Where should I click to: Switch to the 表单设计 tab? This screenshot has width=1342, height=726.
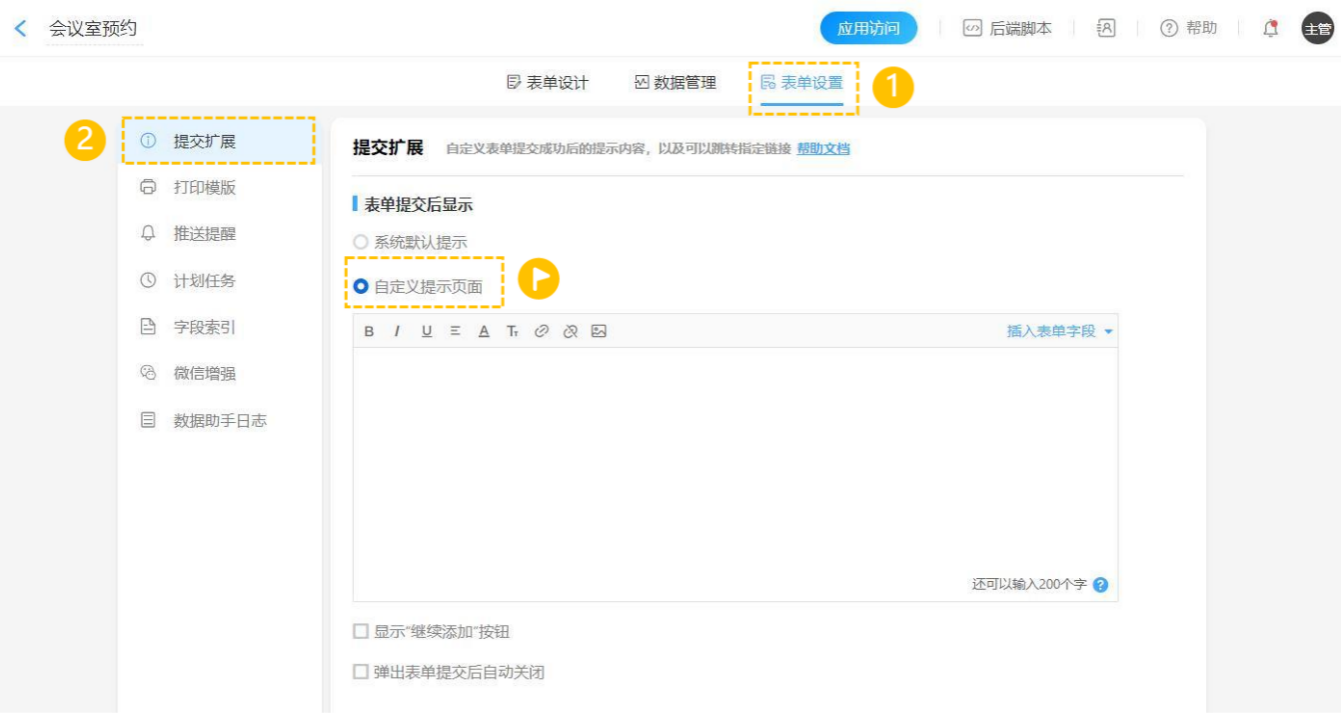548,83
